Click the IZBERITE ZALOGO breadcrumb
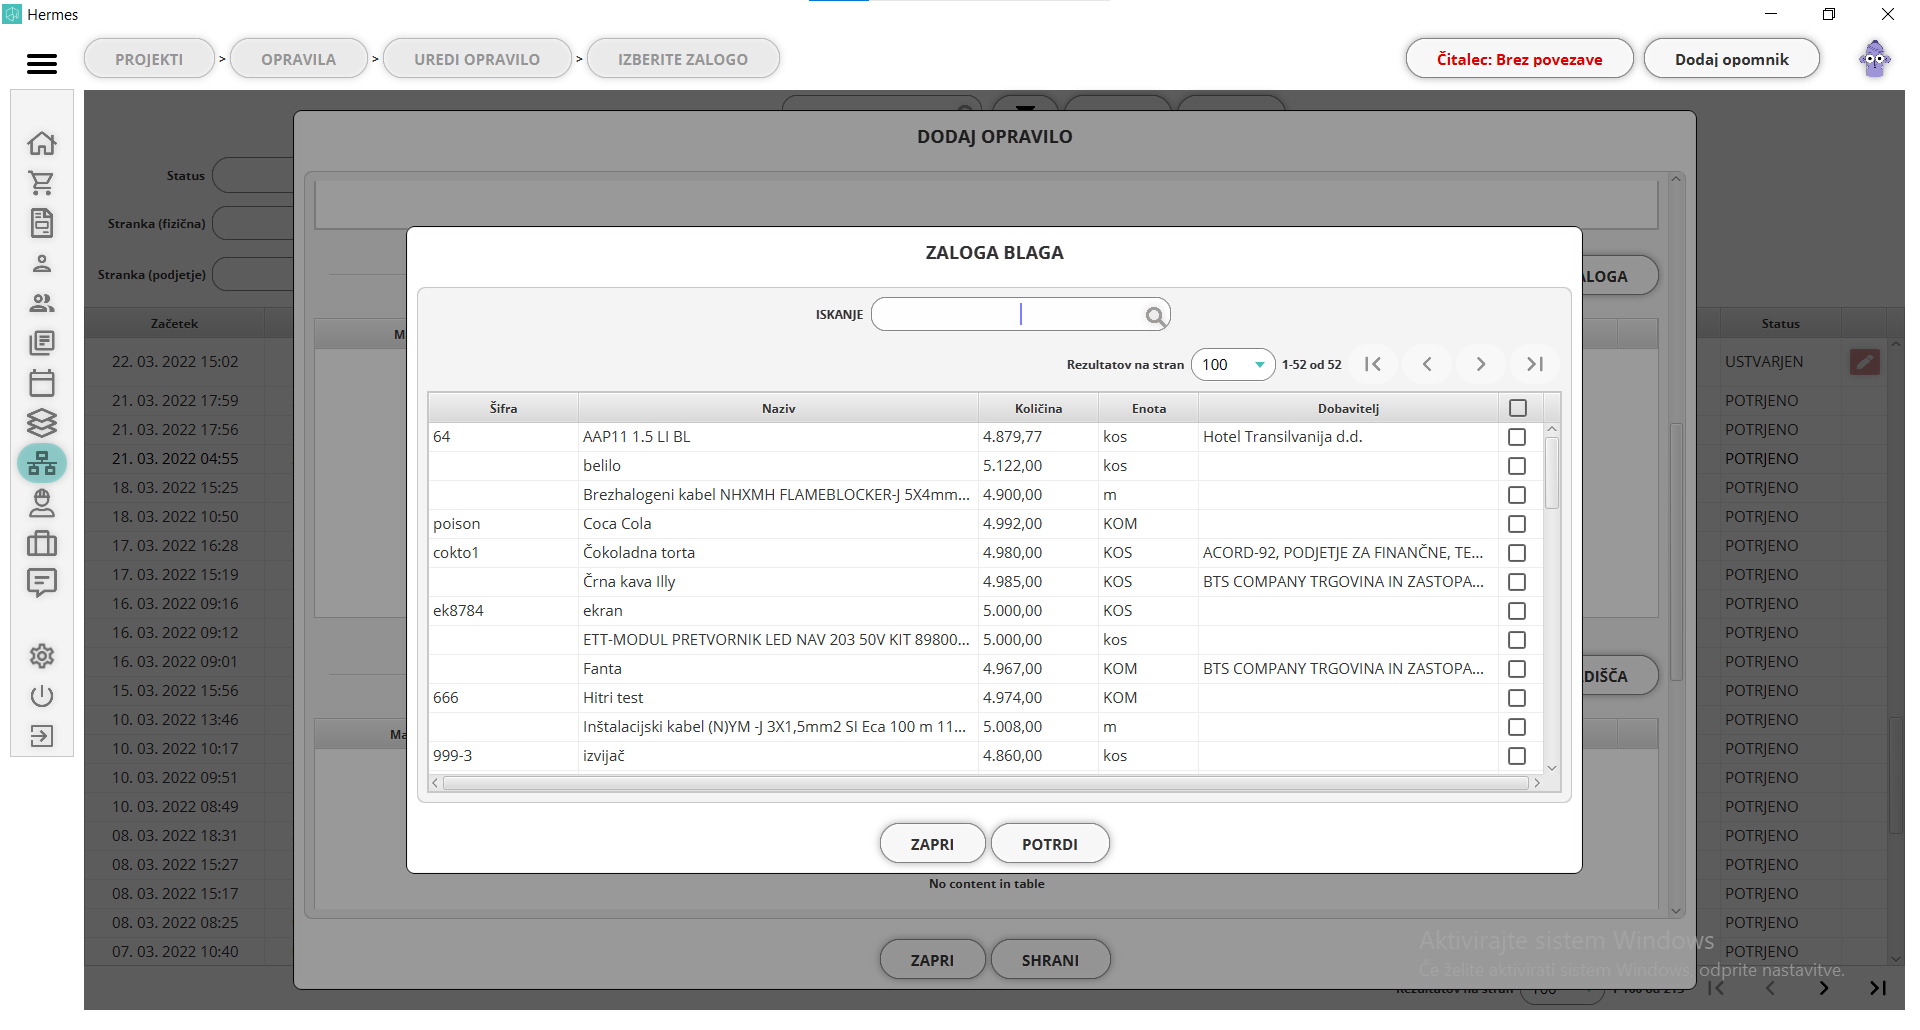This screenshot has width=1920, height=1030. (683, 59)
